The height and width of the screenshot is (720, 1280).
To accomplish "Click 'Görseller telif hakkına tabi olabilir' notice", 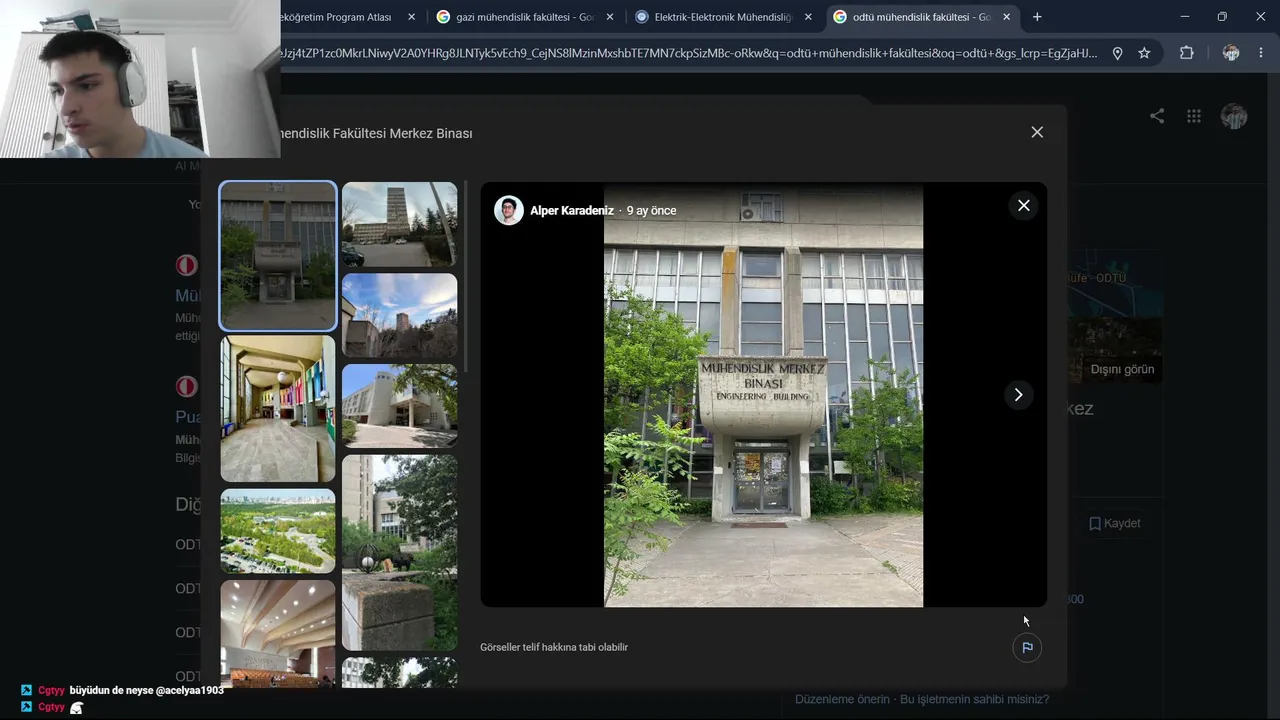I will (554, 648).
